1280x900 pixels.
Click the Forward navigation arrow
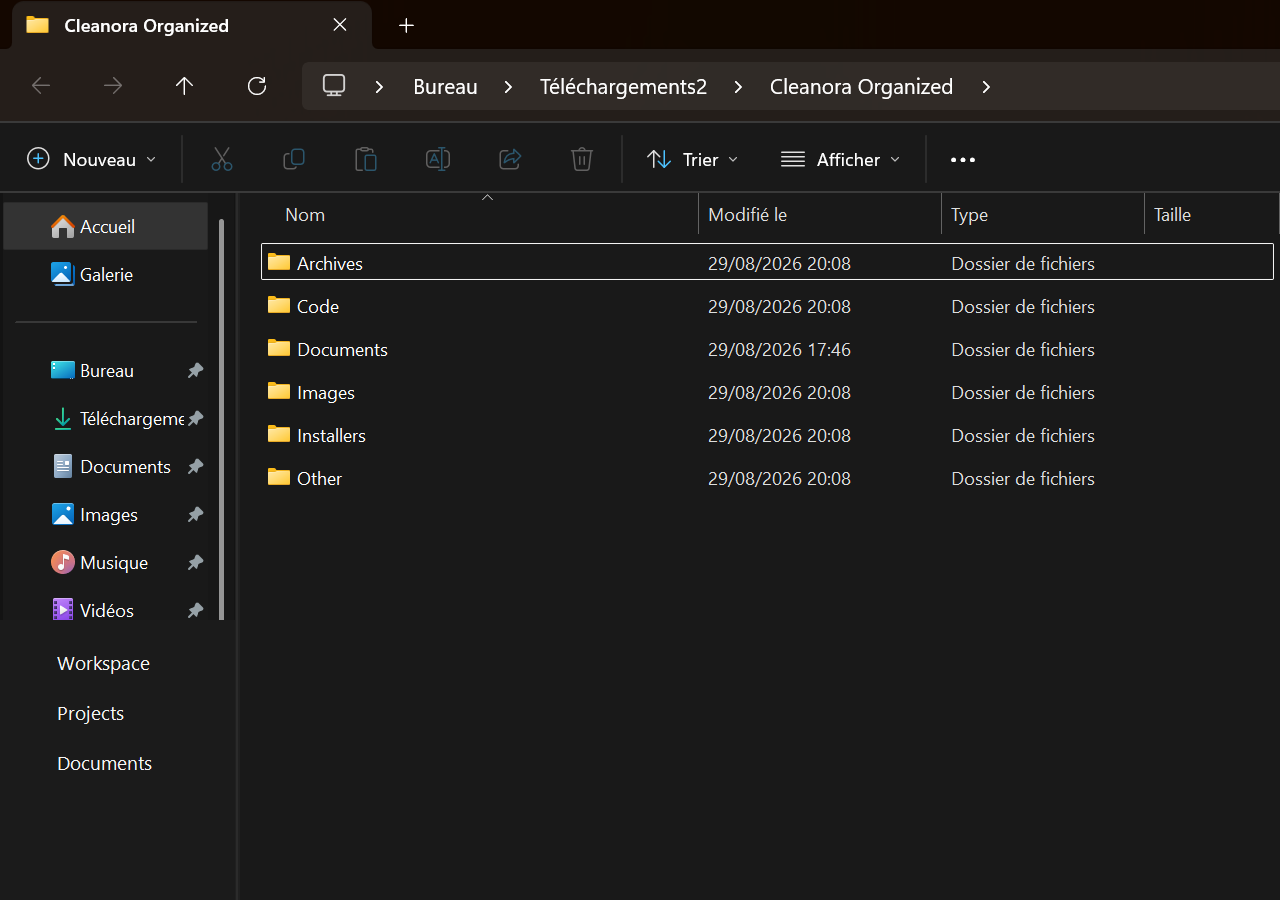tap(113, 86)
